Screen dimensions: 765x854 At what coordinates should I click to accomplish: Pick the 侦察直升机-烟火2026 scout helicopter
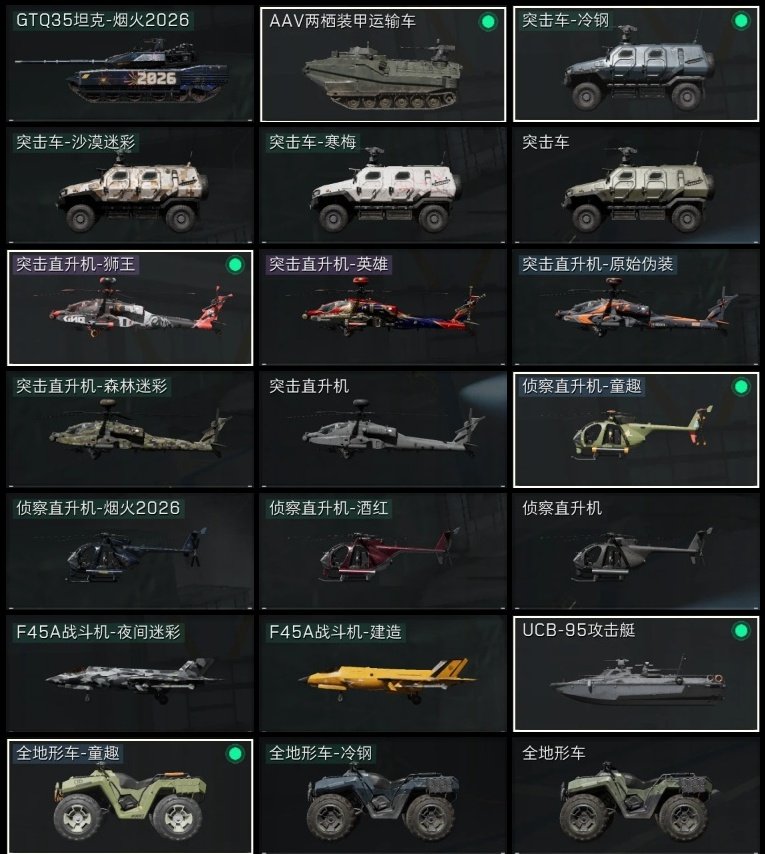coord(130,552)
